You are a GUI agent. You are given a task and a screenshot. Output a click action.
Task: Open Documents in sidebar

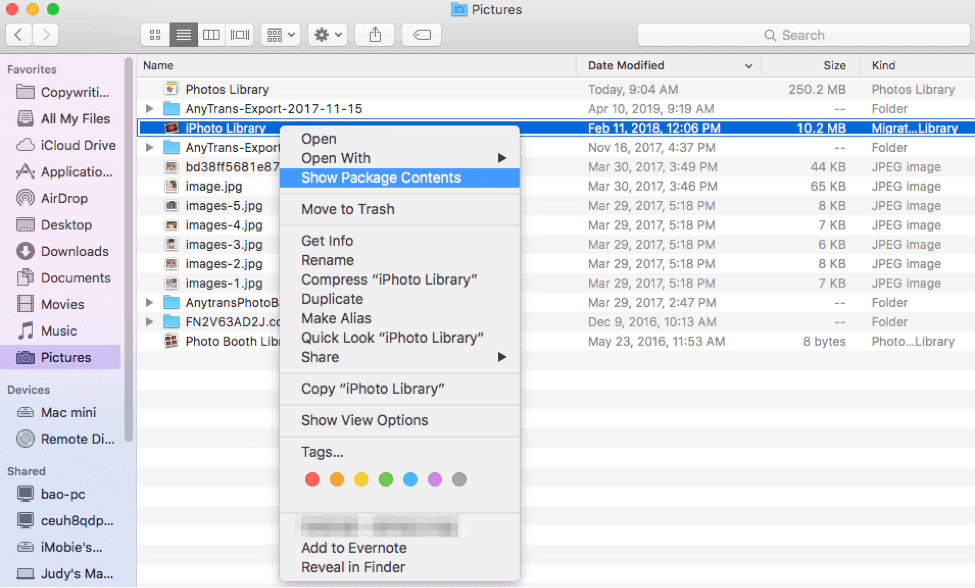pyautogui.click(x=62, y=278)
